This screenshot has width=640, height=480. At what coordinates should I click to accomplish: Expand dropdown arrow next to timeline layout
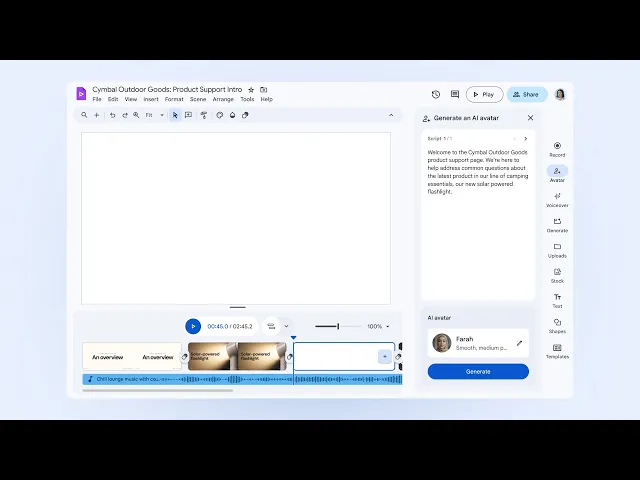tap(286, 326)
